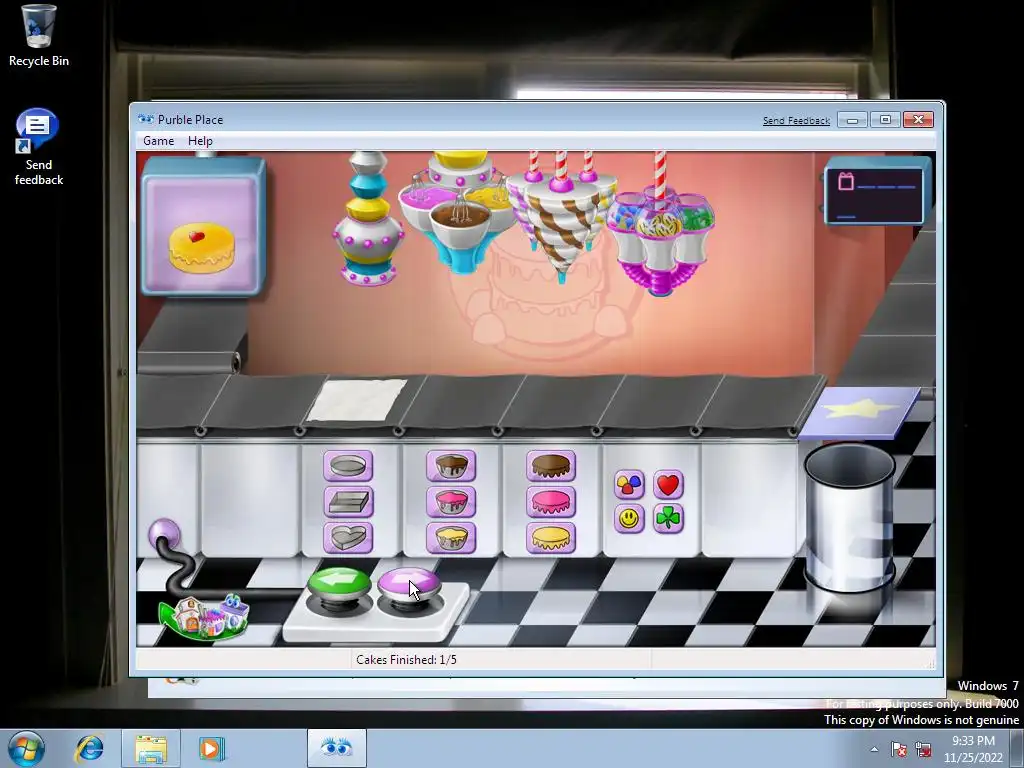
Task: Click the metal trash can
Action: tap(849, 517)
